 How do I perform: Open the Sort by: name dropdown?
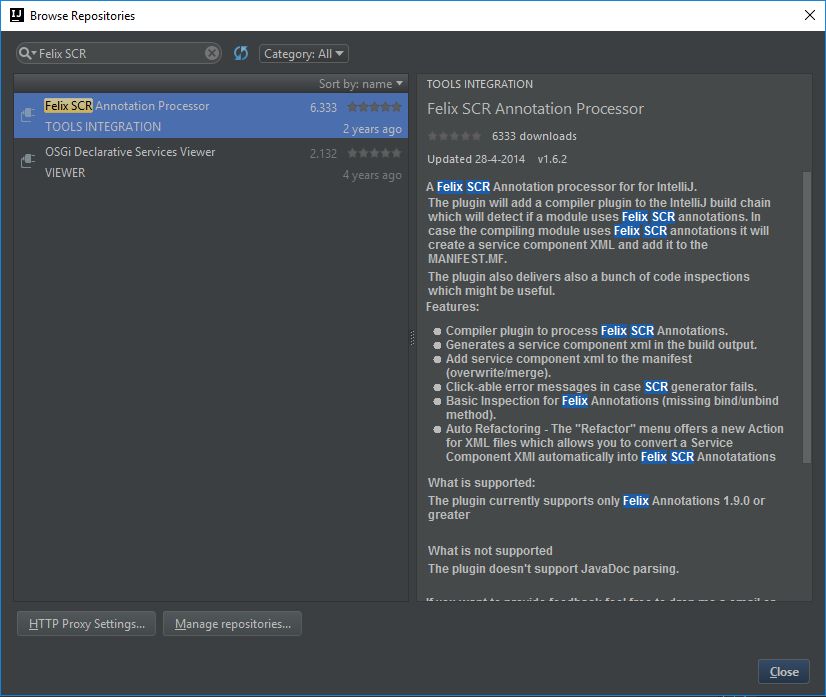[x=360, y=84]
